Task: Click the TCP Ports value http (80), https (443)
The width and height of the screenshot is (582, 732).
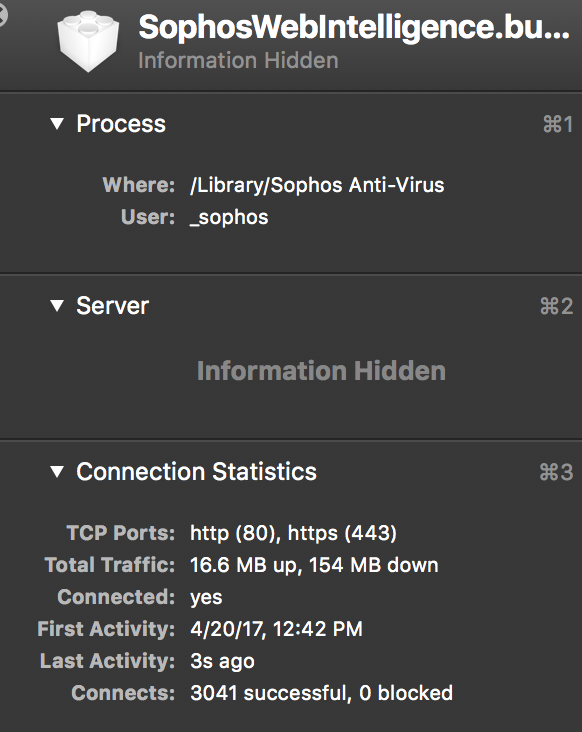Action: [x=294, y=533]
